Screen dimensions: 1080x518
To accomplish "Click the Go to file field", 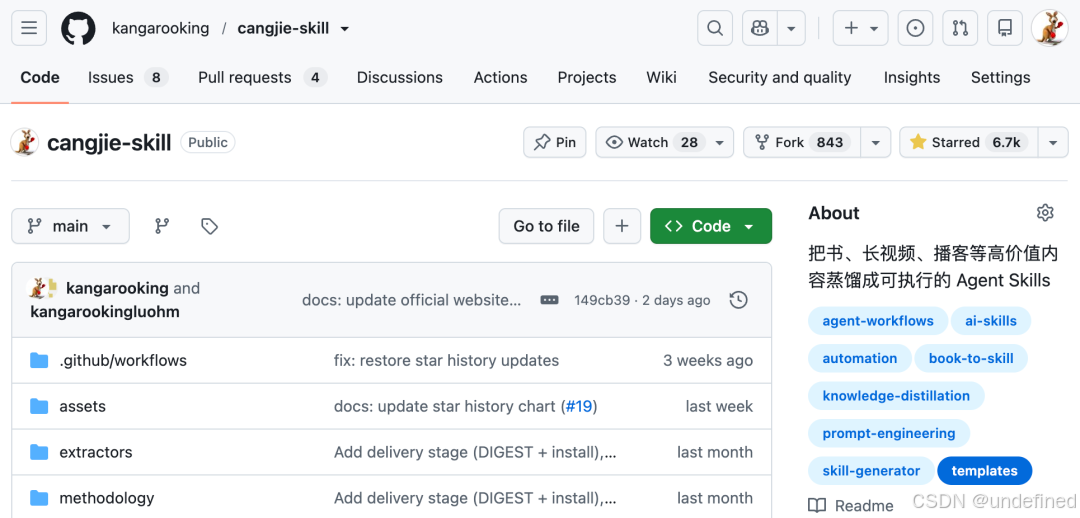I will click(x=546, y=226).
